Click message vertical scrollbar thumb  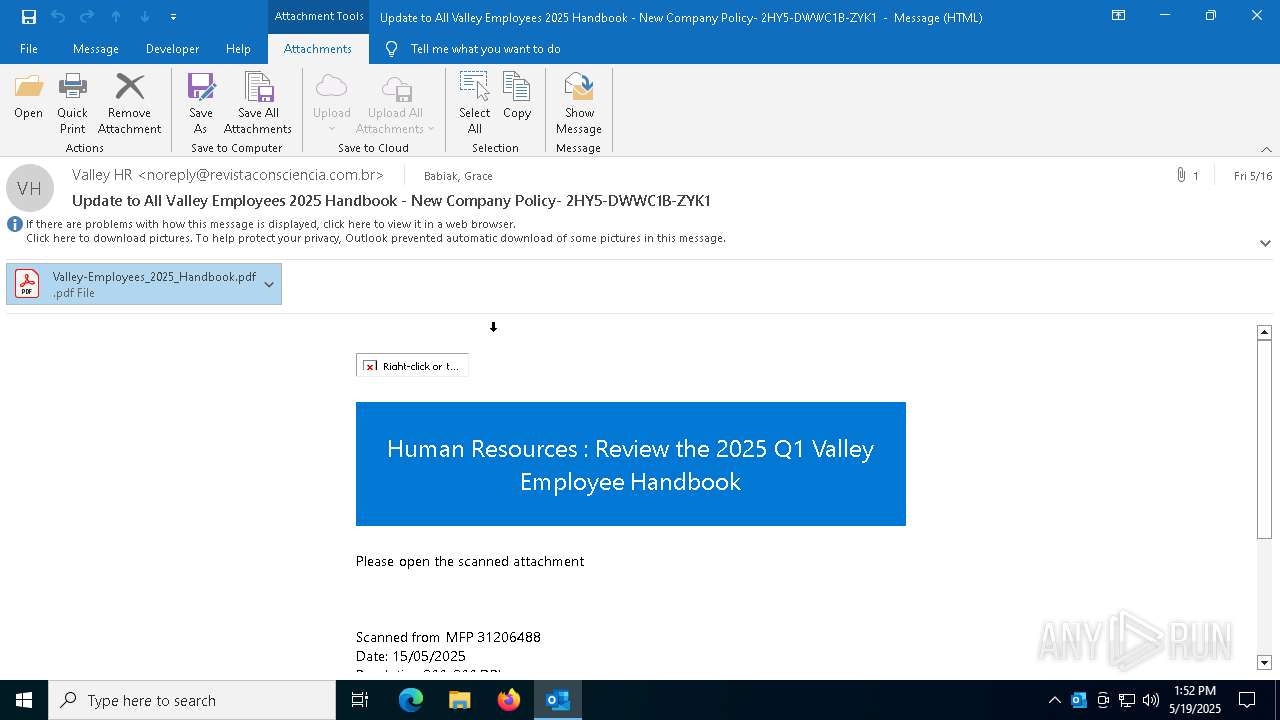click(1264, 440)
